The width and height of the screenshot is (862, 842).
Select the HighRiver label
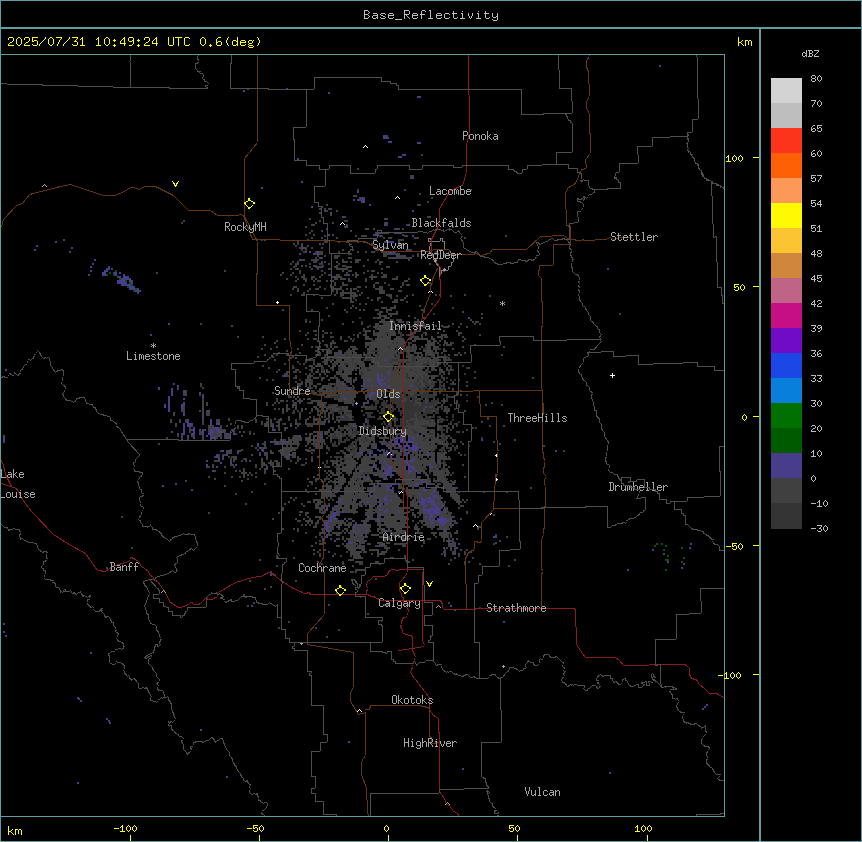[x=430, y=743]
